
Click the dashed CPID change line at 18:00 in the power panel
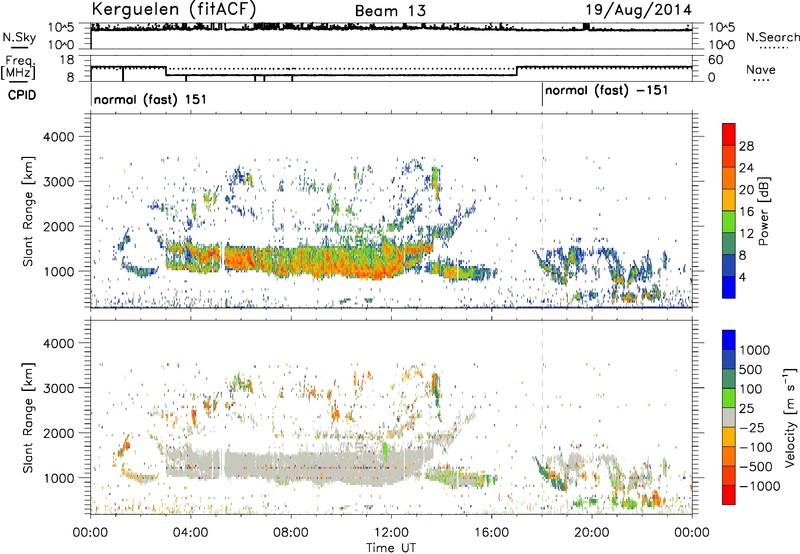542,210
